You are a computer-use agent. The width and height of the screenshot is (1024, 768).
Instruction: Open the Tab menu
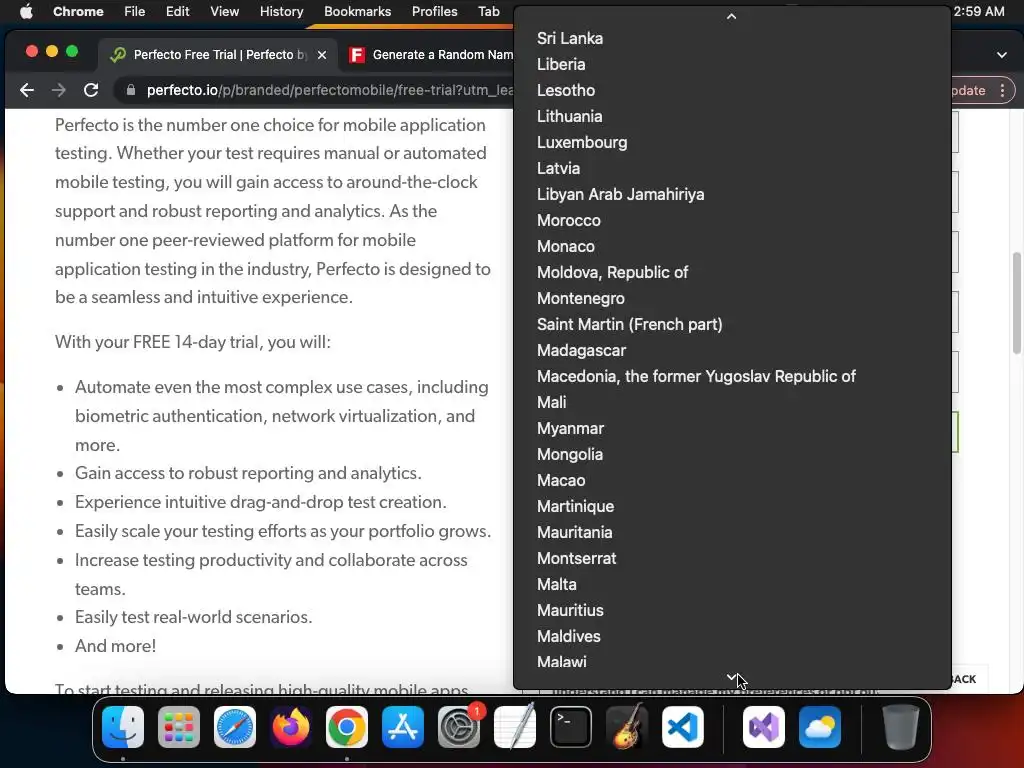[488, 11]
